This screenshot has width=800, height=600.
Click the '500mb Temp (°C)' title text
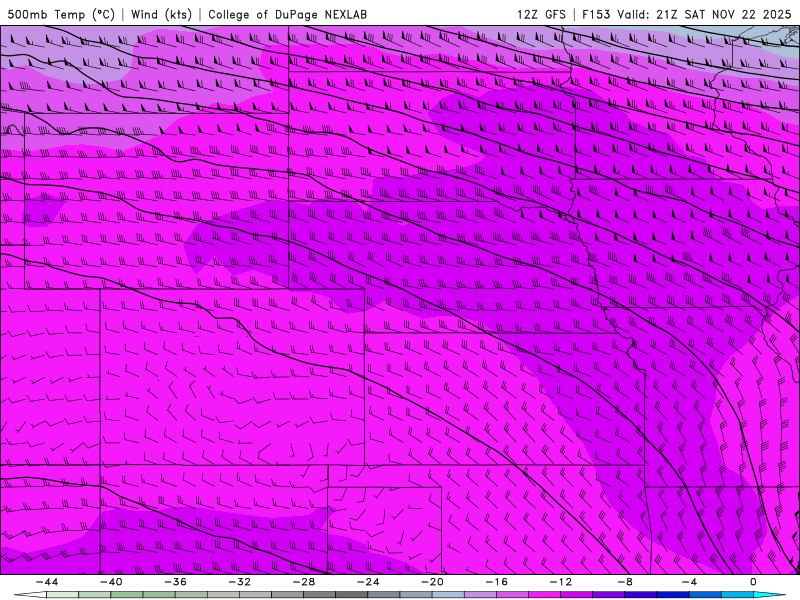(61, 14)
